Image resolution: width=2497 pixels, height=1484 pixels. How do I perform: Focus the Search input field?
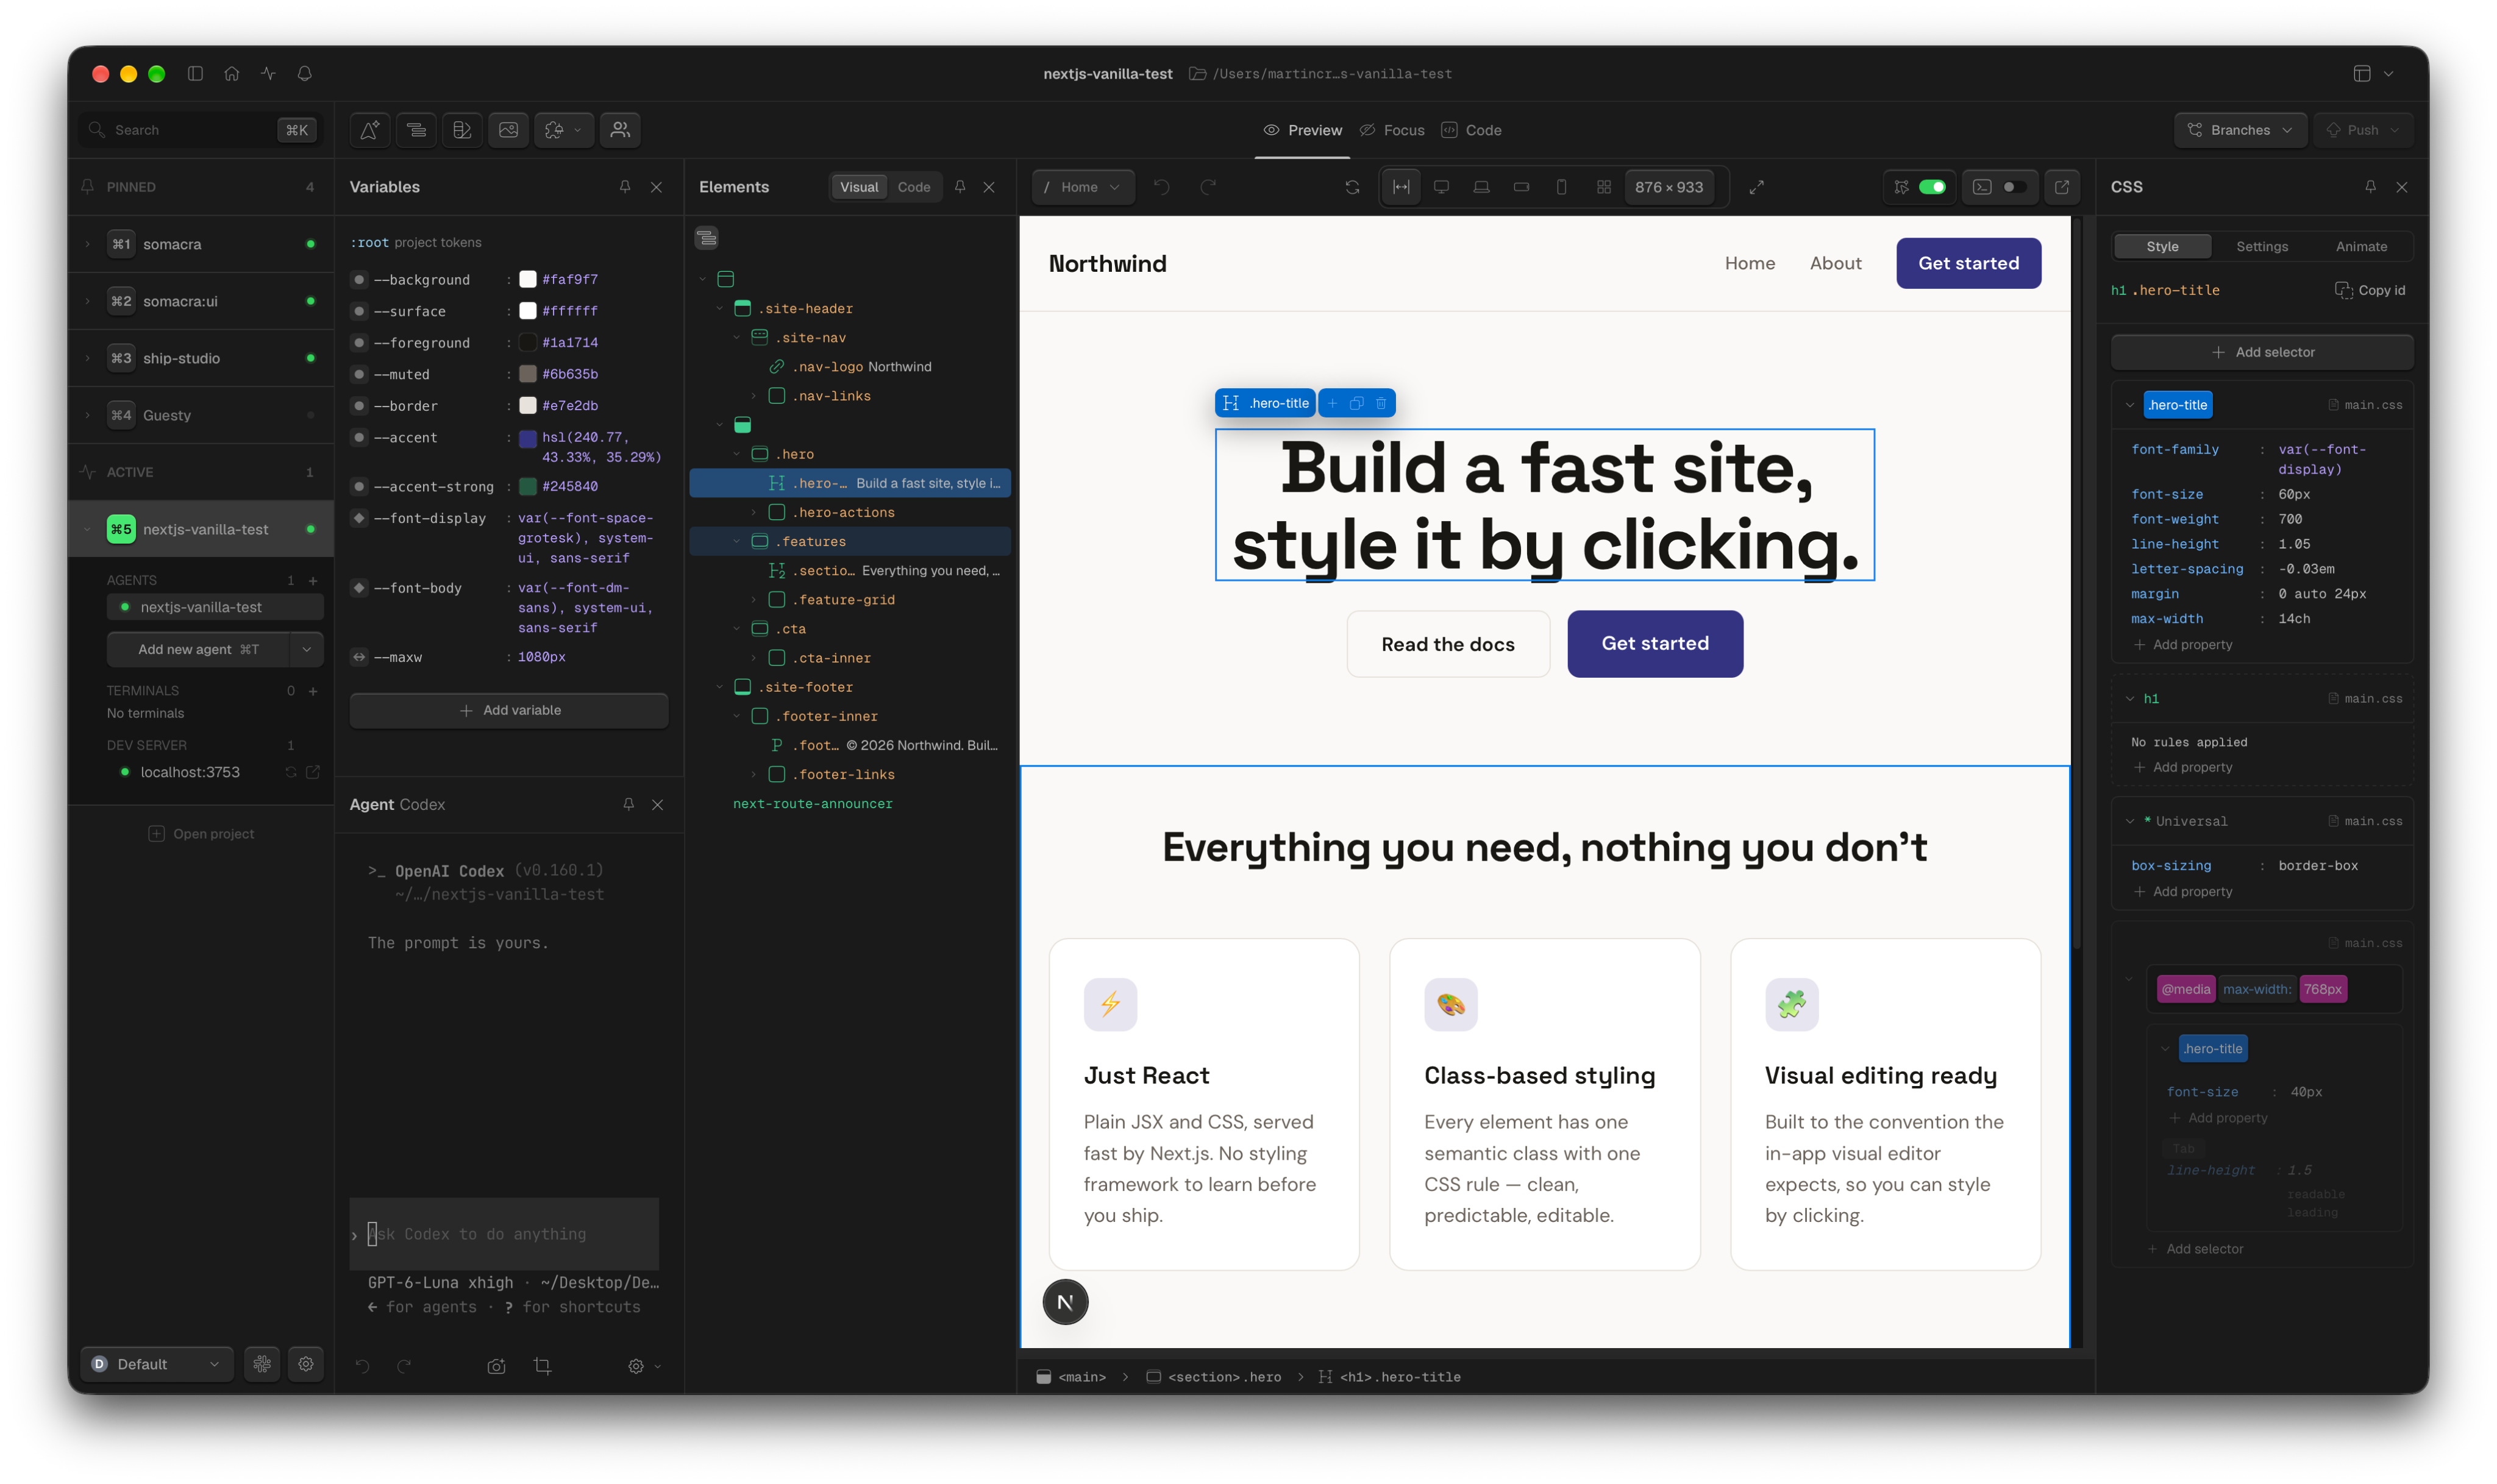(x=200, y=130)
